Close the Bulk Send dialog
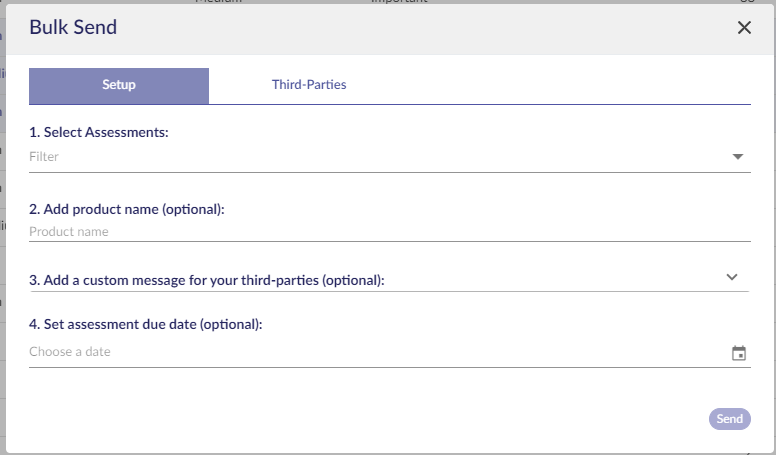The height and width of the screenshot is (455, 776). tap(744, 28)
